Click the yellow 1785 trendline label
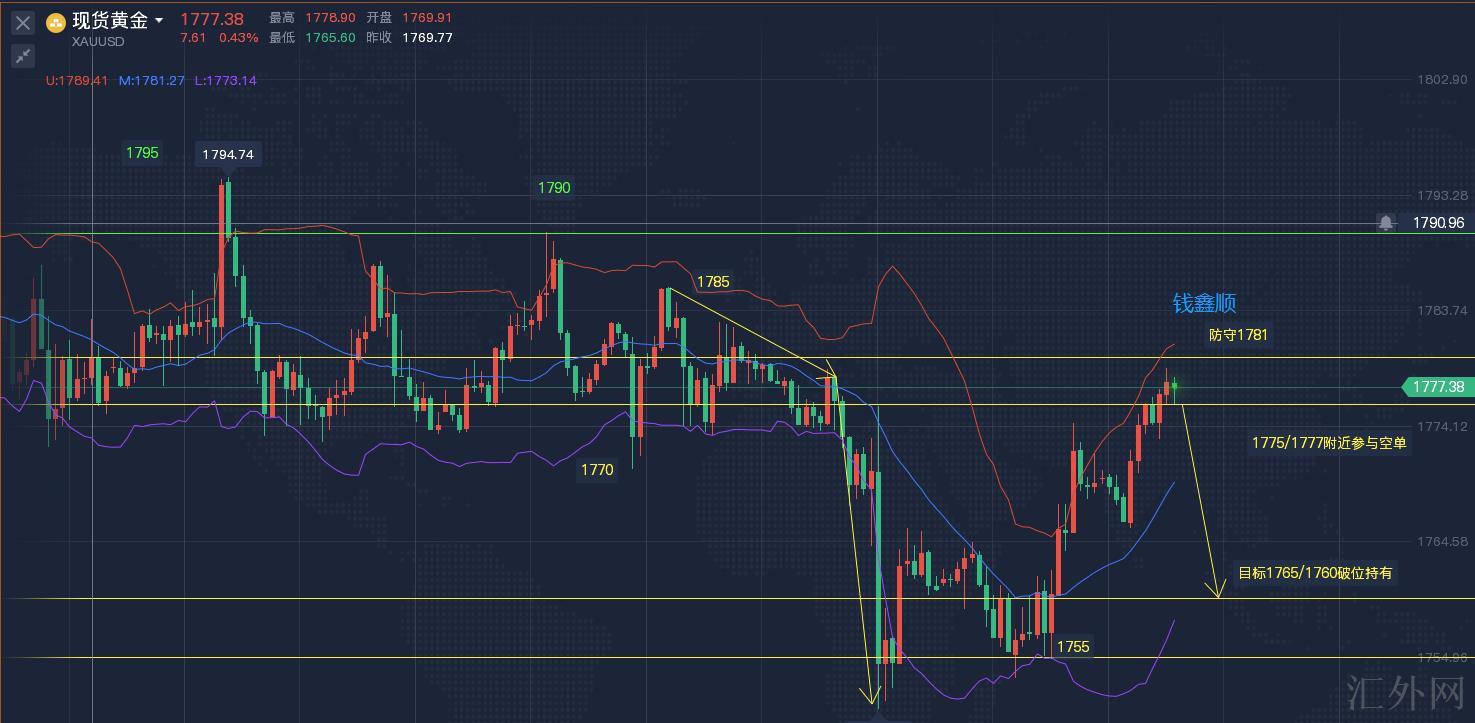1475x723 pixels. [713, 282]
